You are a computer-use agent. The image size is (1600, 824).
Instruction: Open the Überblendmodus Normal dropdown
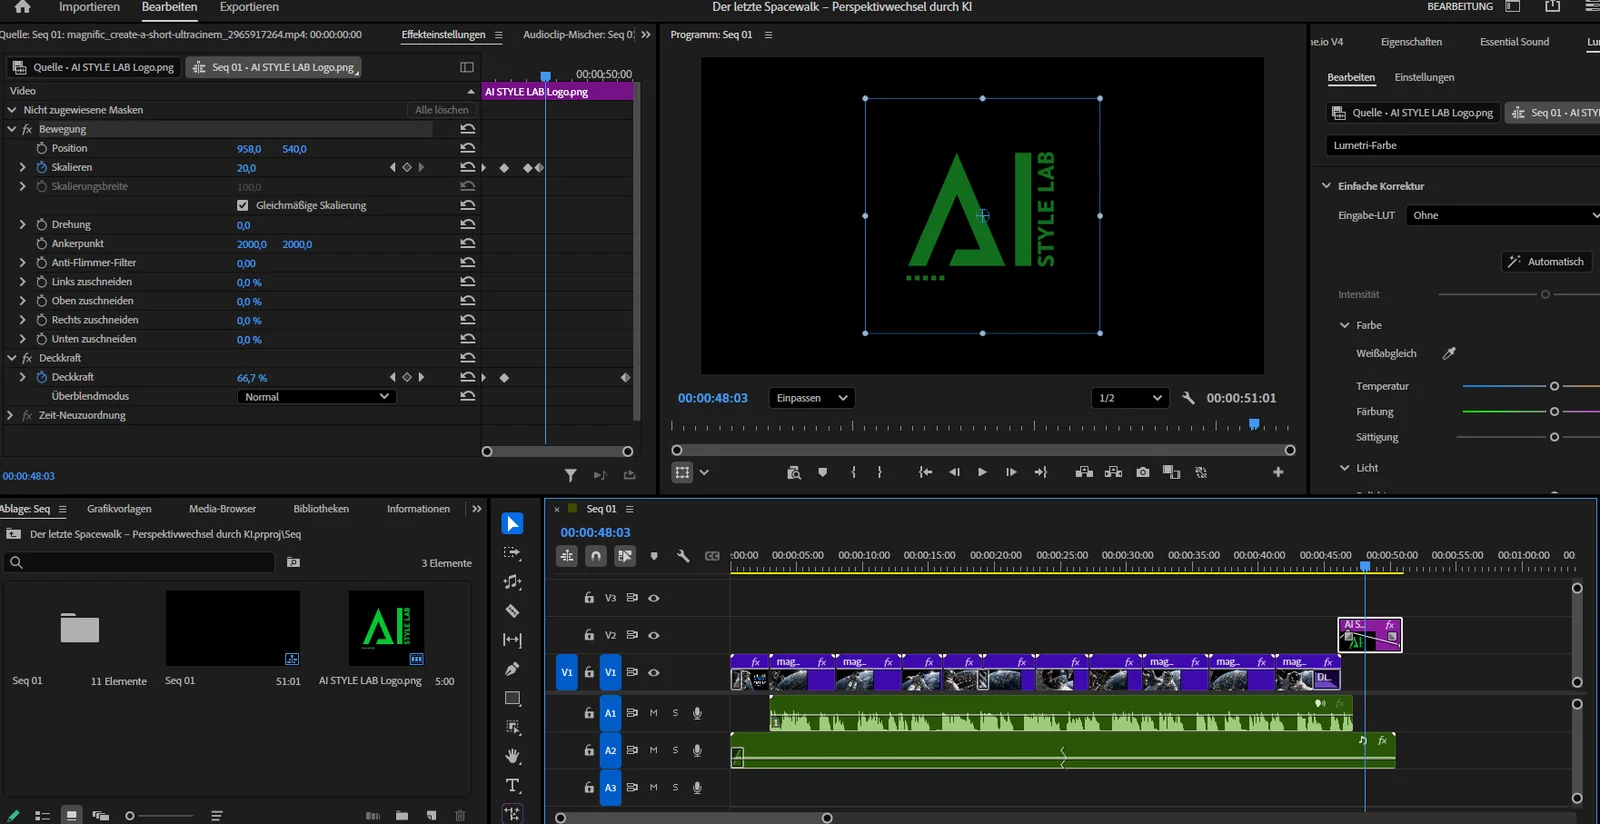coord(316,397)
